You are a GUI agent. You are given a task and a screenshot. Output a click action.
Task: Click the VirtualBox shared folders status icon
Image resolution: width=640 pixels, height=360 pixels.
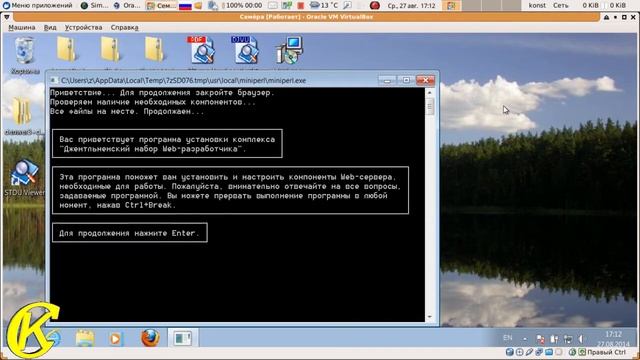(x=549, y=352)
